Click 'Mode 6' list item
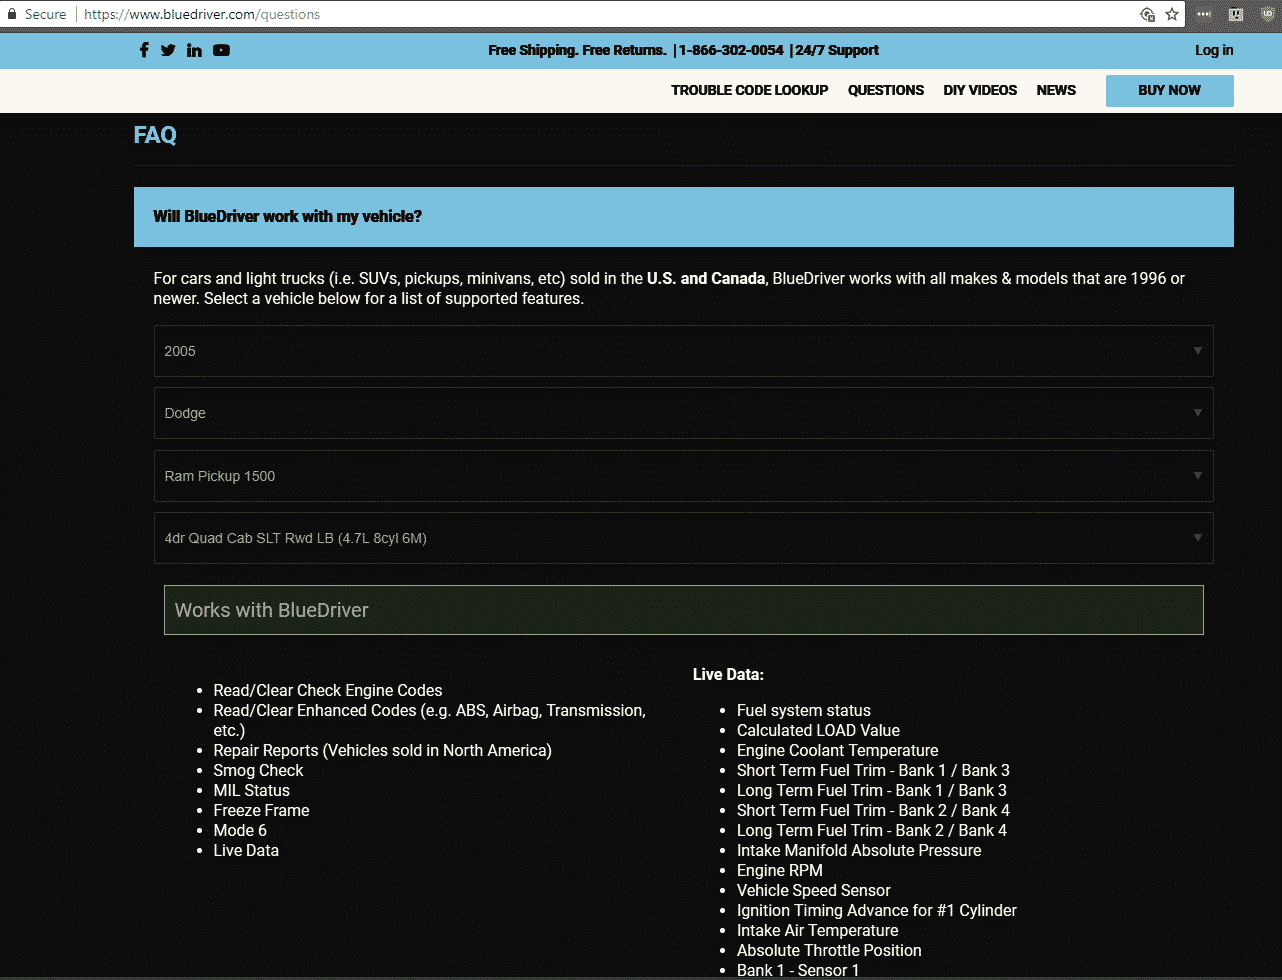The width and height of the screenshot is (1282, 980). [240, 830]
